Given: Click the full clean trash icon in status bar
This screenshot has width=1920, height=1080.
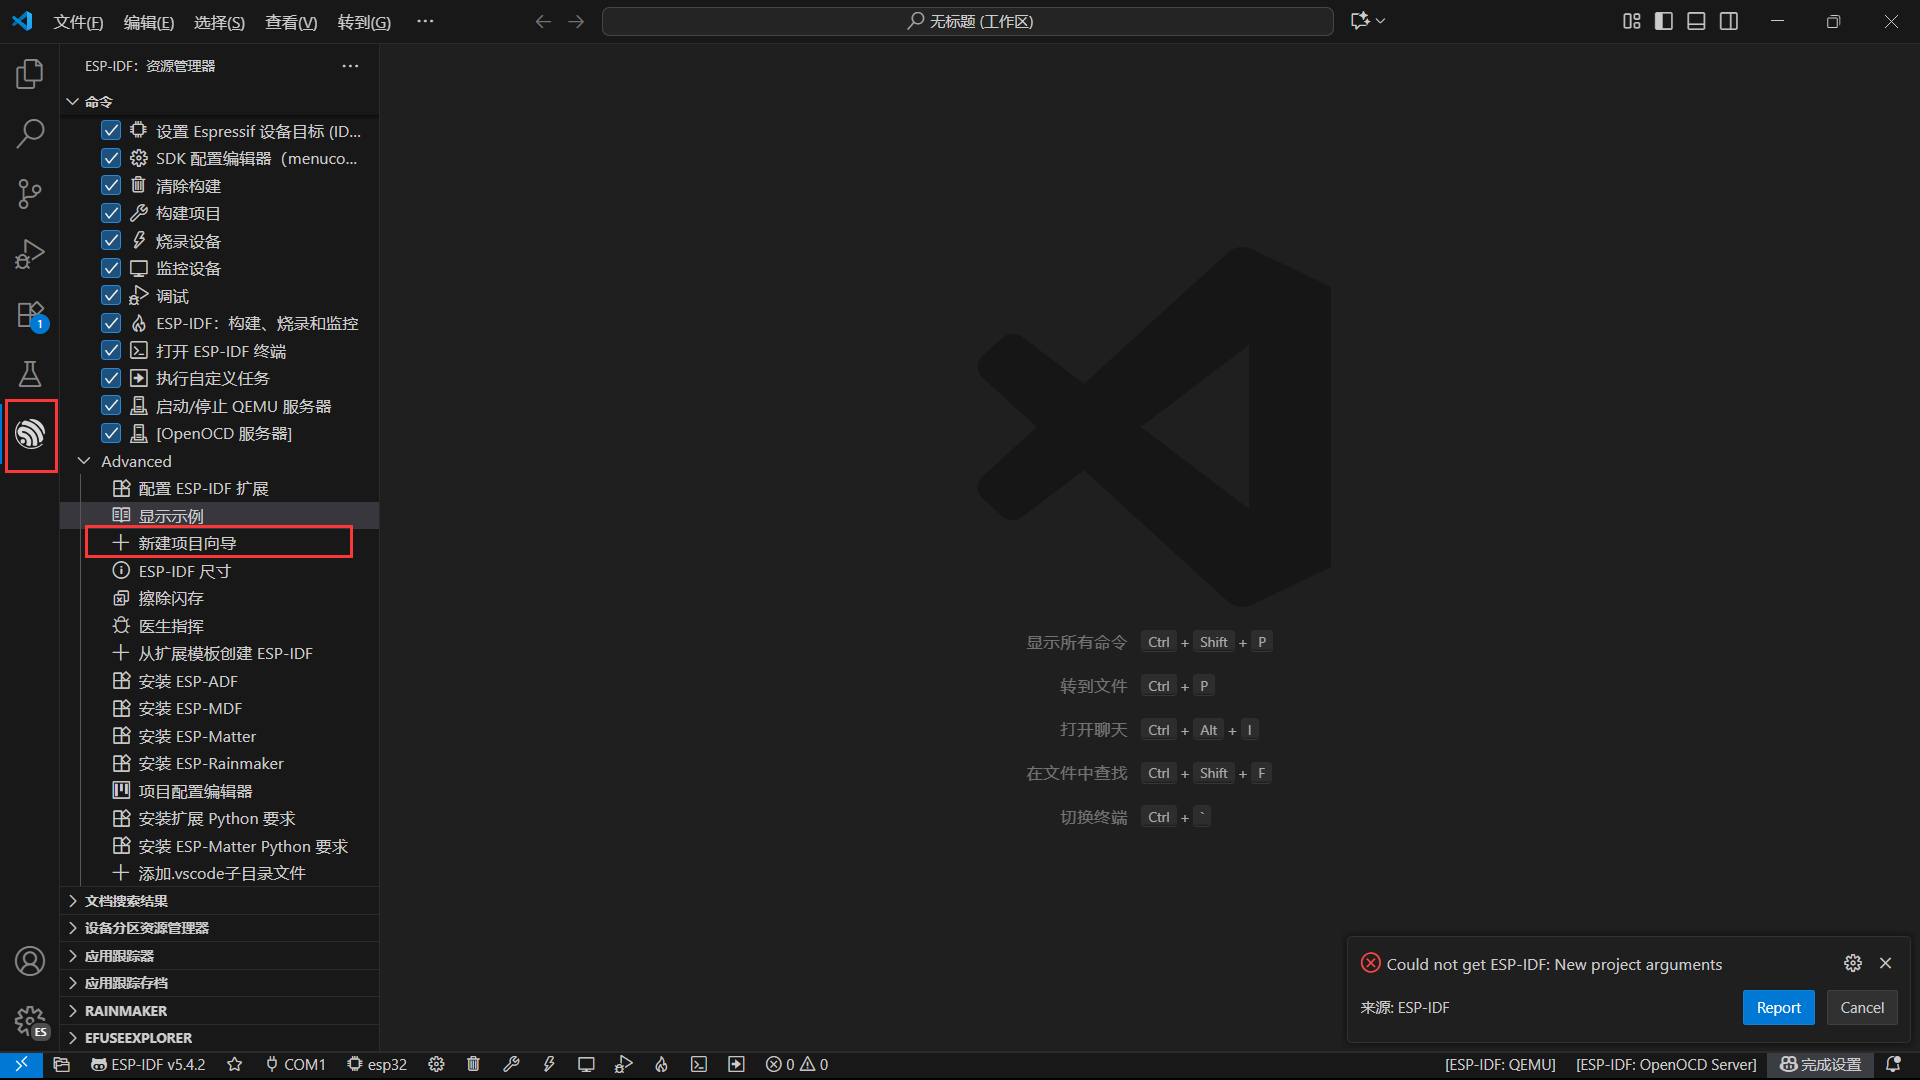Looking at the screenshot, I should tap(474, 1065).
